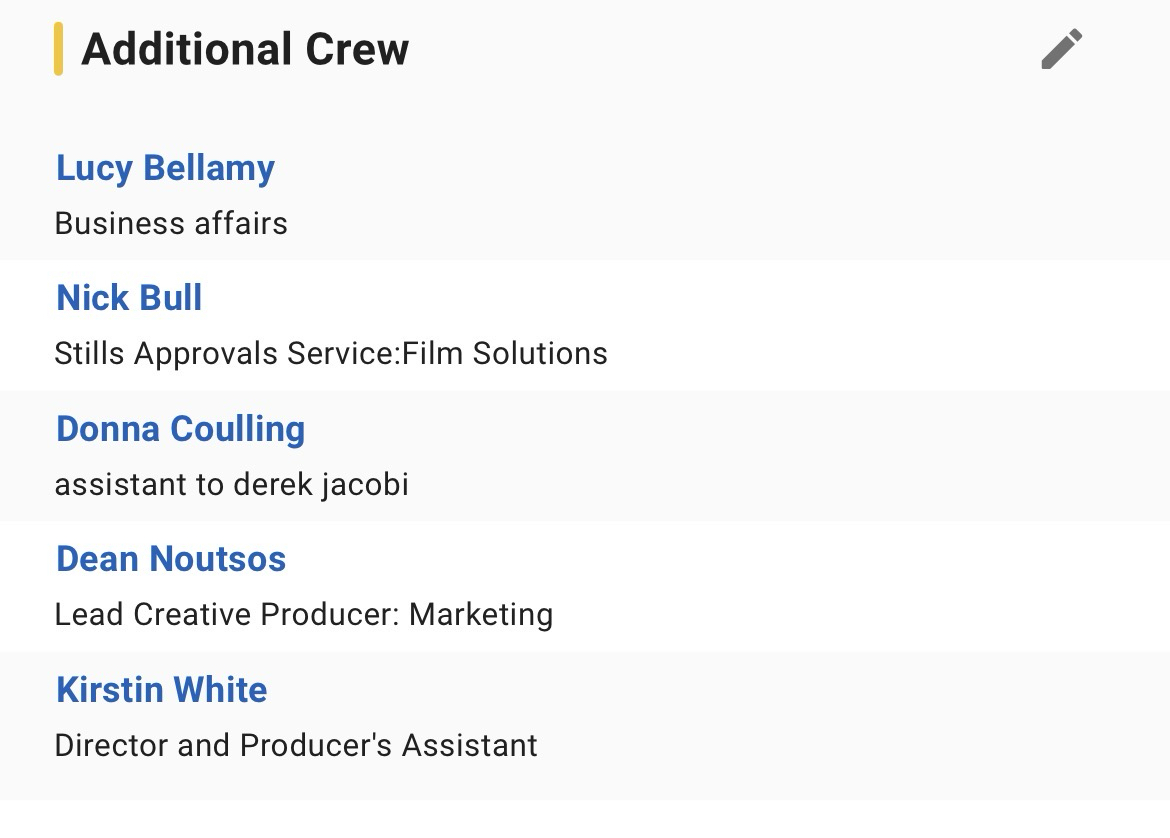This screenshot has height=838, width=1170.
Task: Click the Lead Creative Producer: Marketing text
Action: (x=303, y=615)
